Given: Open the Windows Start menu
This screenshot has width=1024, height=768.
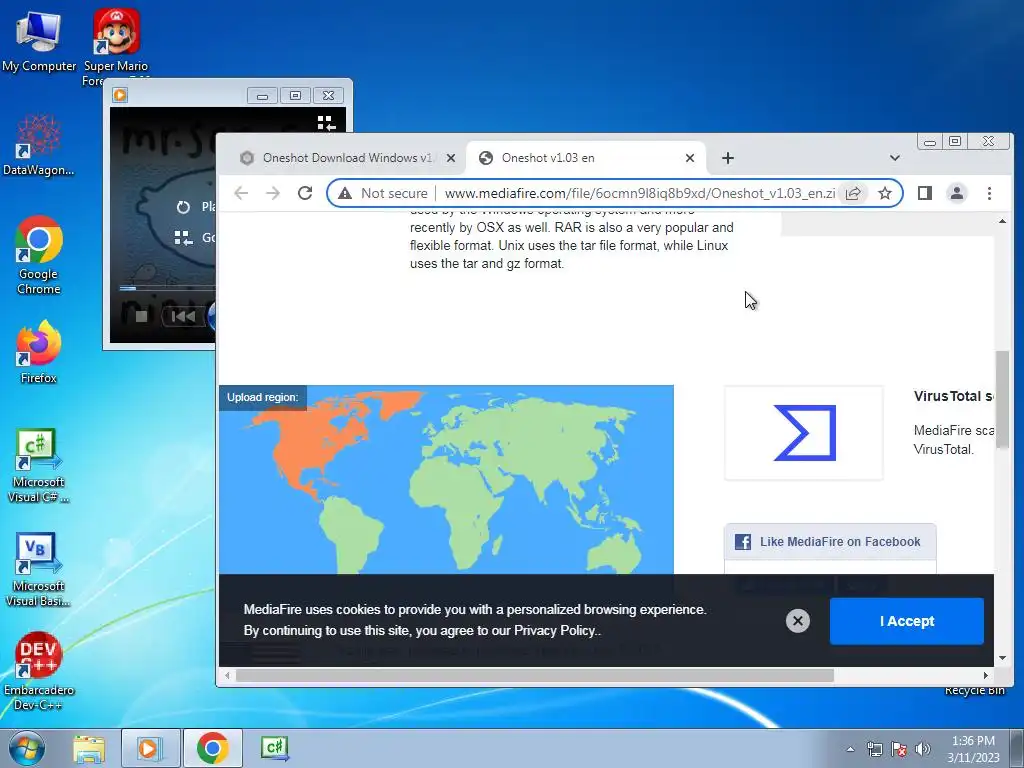Looking at the screenshot, I should tap(26, 748).
